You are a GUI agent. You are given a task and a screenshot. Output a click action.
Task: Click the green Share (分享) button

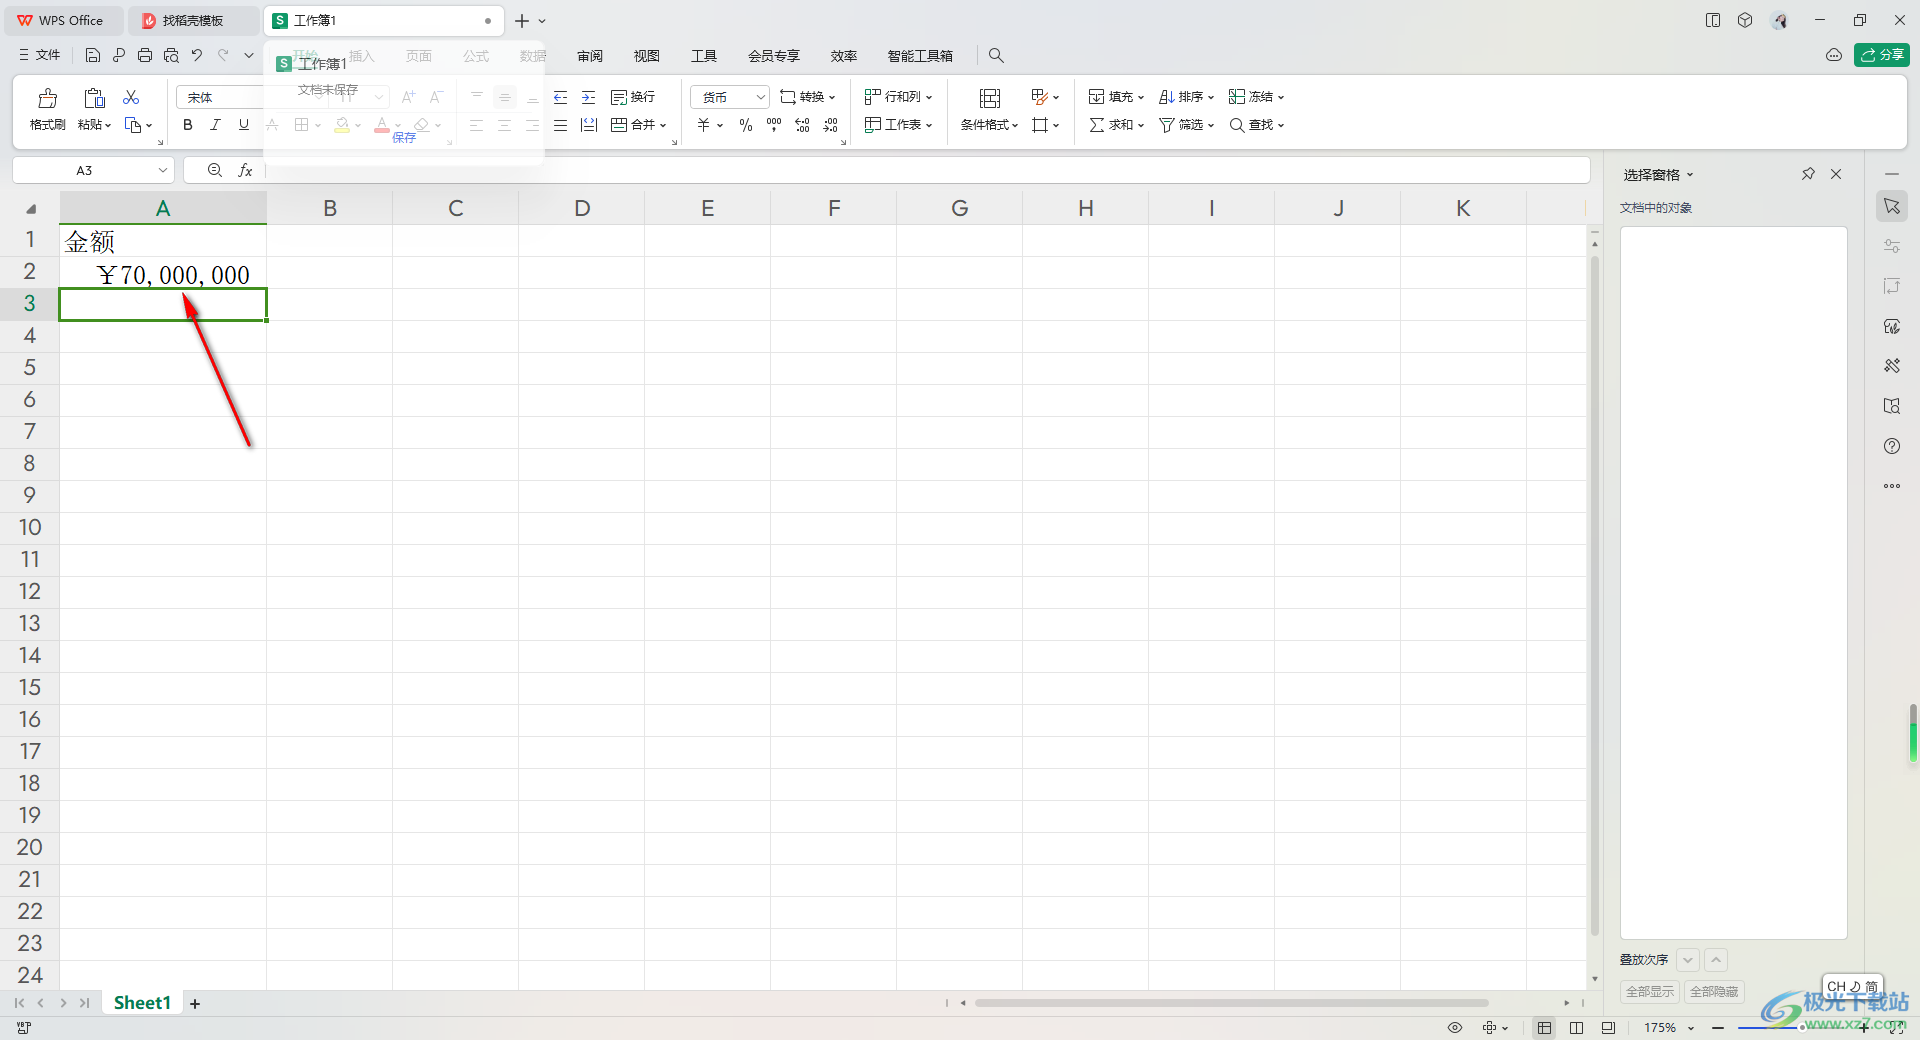pos(1882,55)
